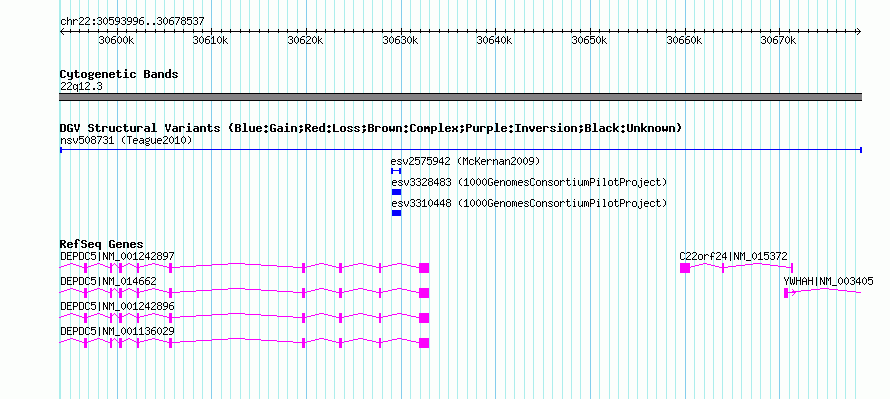Click the 30650k ruler tick label
890x399 pixels.
tap(589, 40)
